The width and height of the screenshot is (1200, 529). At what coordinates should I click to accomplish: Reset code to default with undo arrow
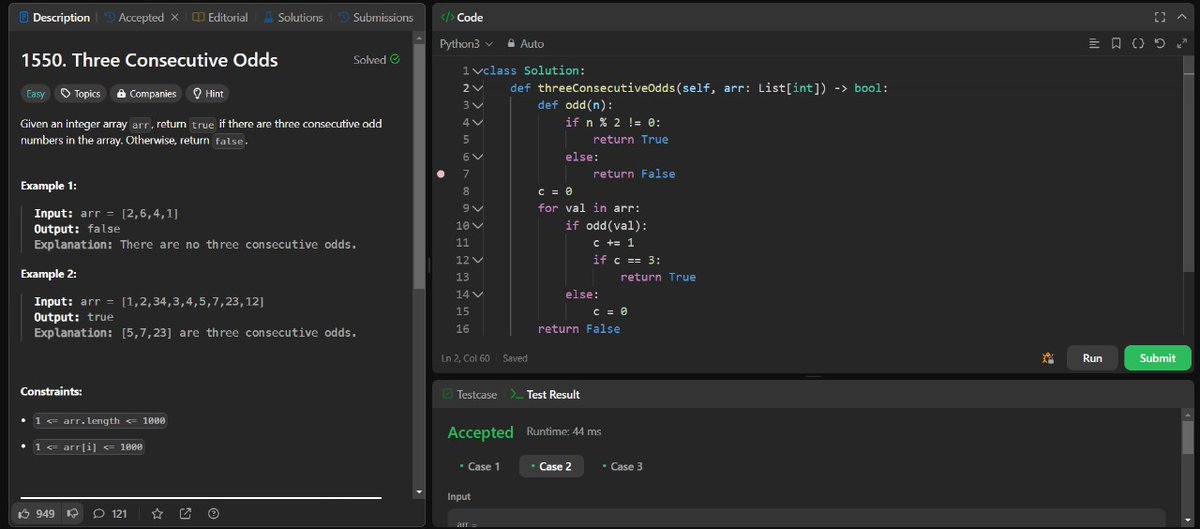1161,44
